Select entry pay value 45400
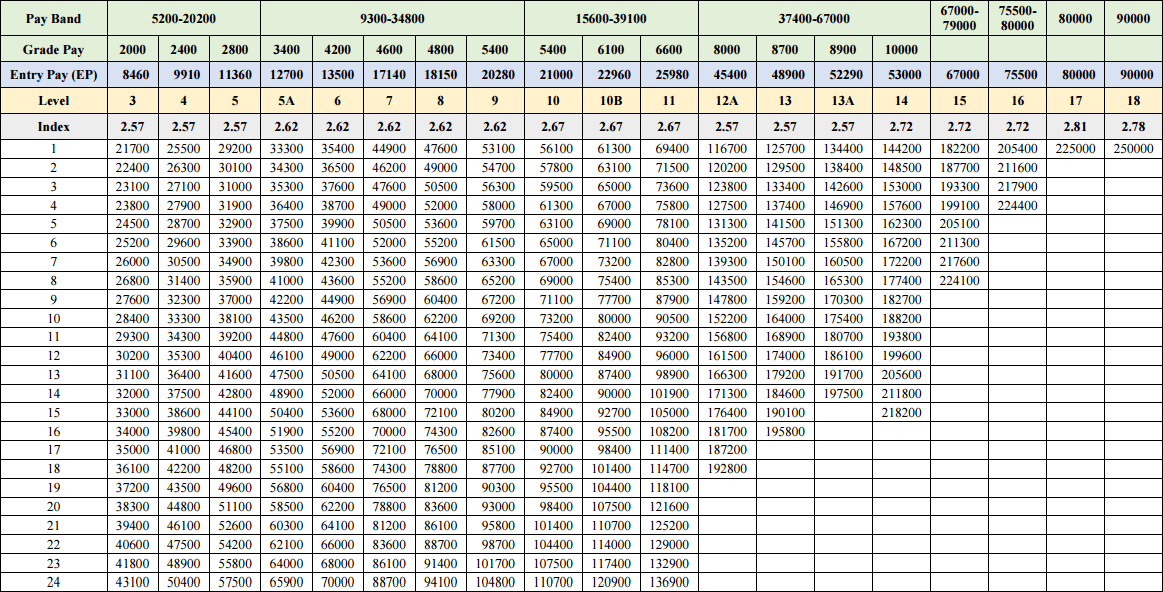Viewport: 1163px width, 592px height. click(x=727, y=75)
